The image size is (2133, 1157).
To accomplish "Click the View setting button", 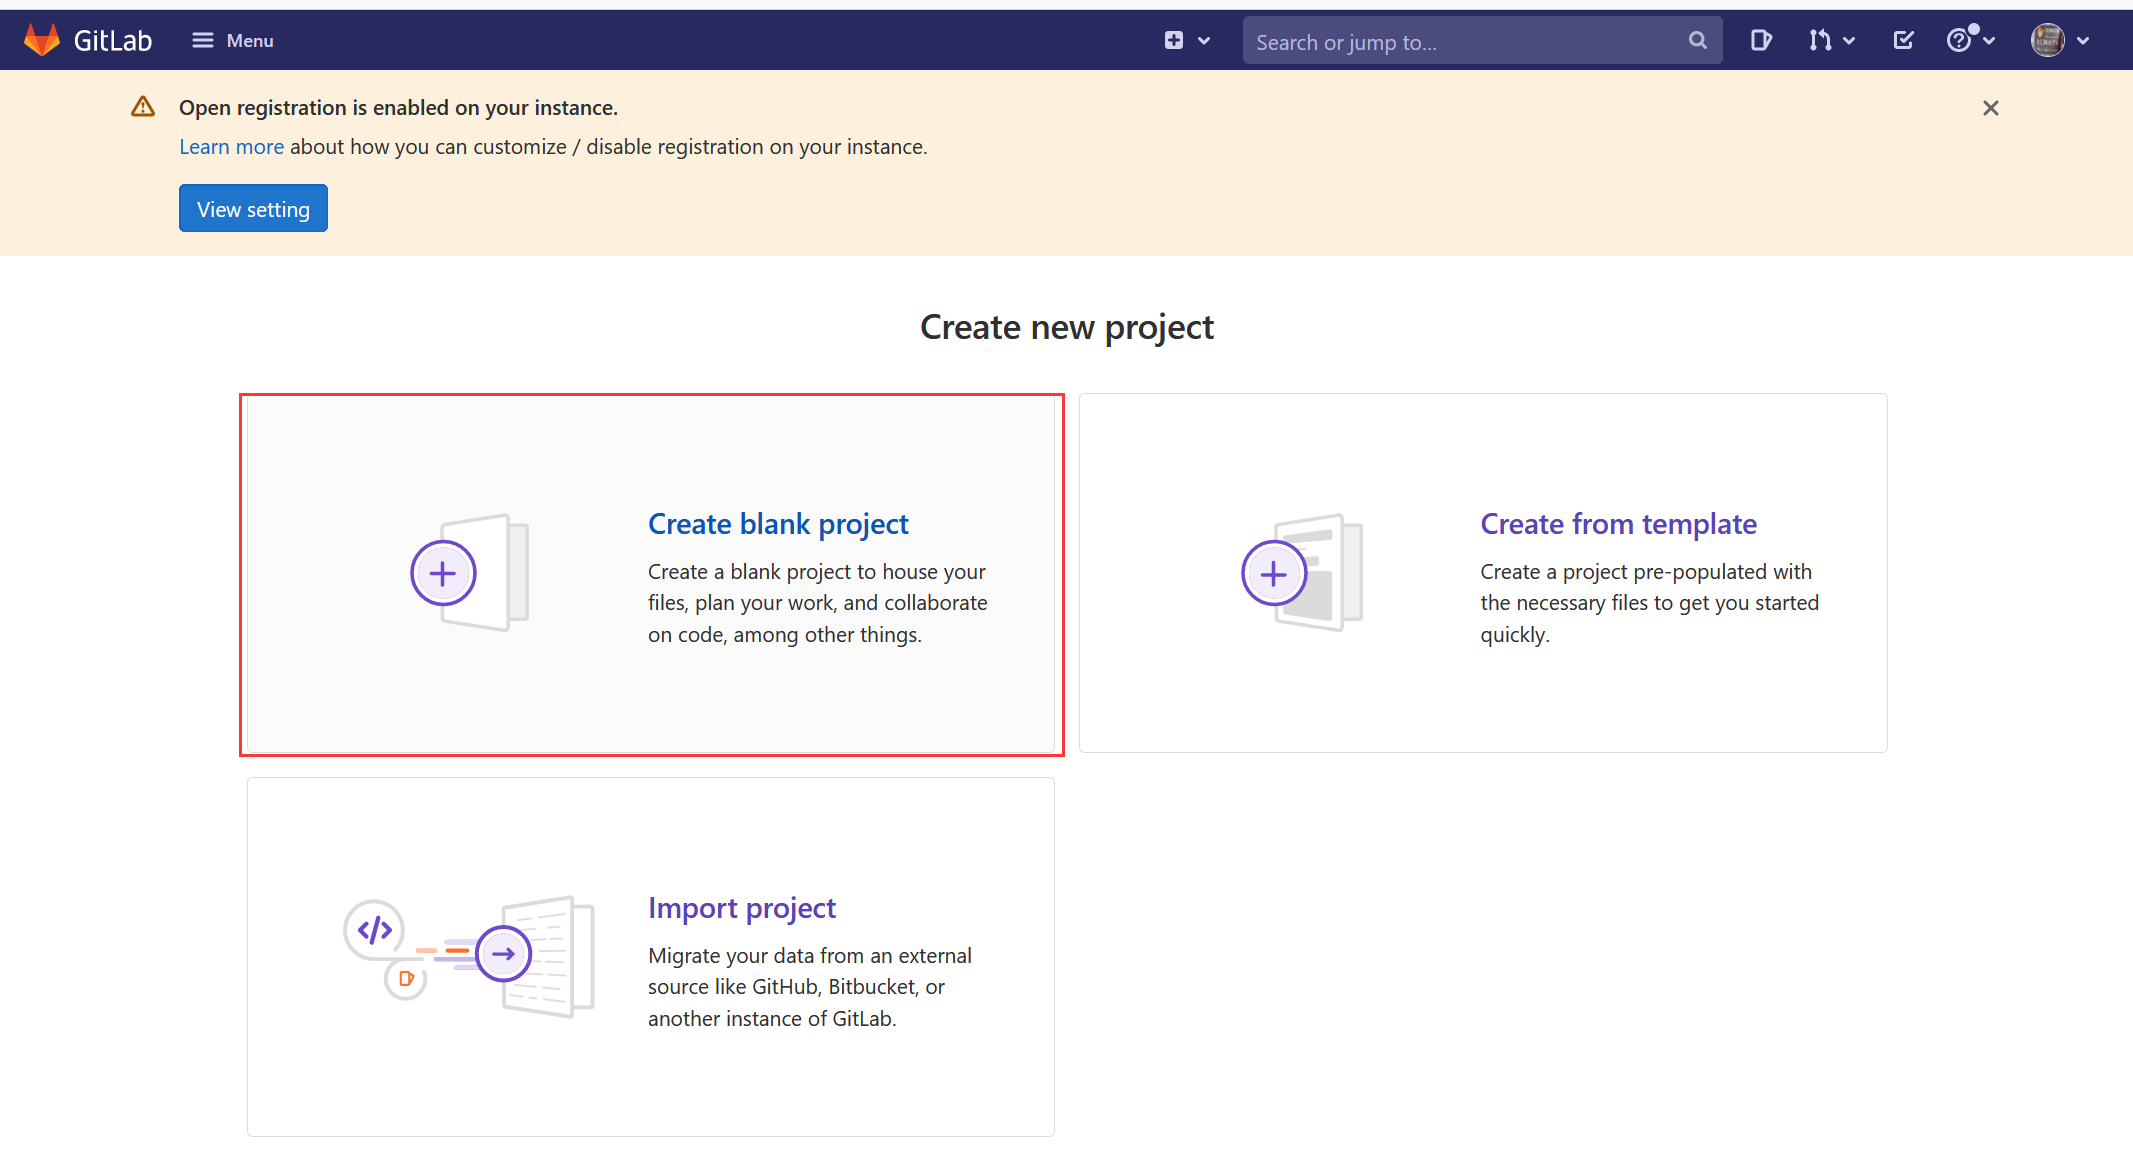I will click(x=253, y=208).
